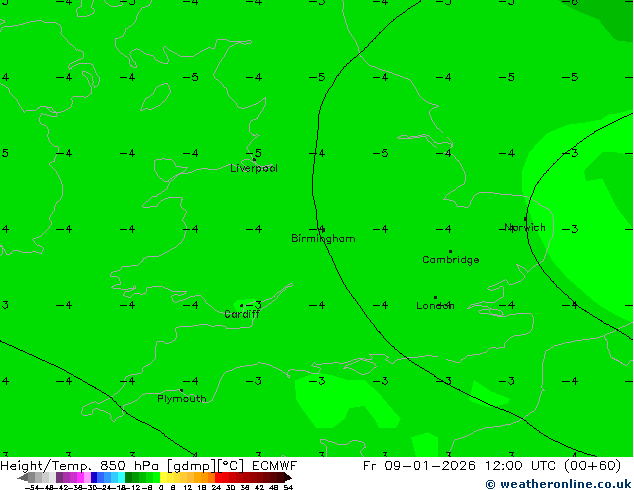Image resolution: width=634 pixels, height=490 pixels.
Task: Click the 'Fr 09-01-2026' date text
Action: coord(419,466)
